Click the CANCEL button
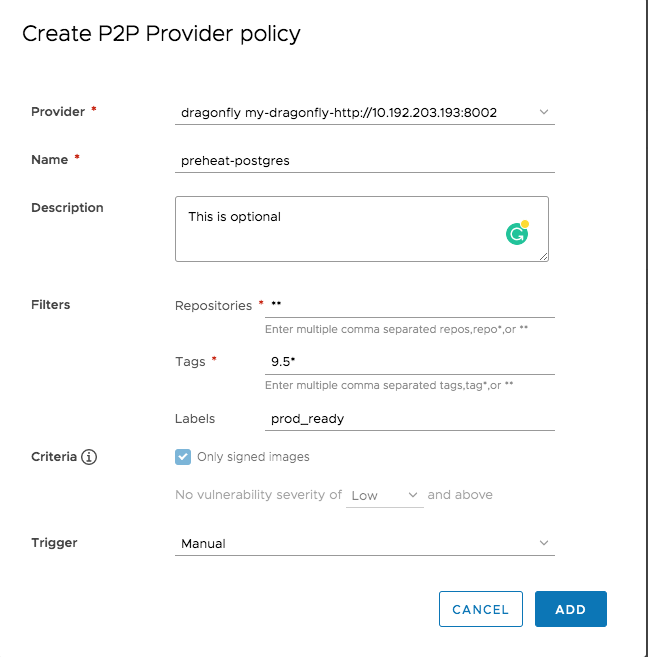 pyautogui.click(x=480, y=609)
